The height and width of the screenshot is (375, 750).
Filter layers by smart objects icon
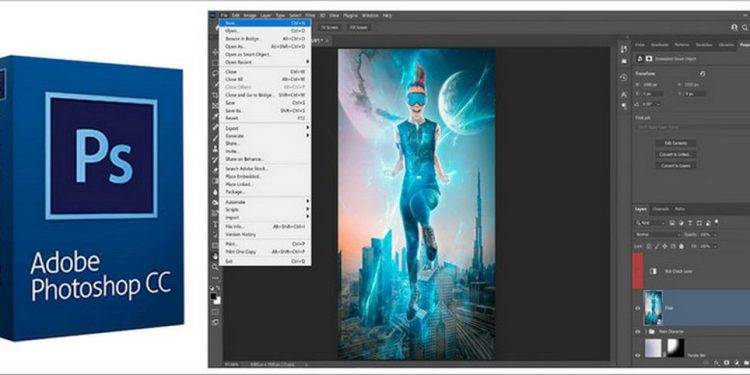708,223
